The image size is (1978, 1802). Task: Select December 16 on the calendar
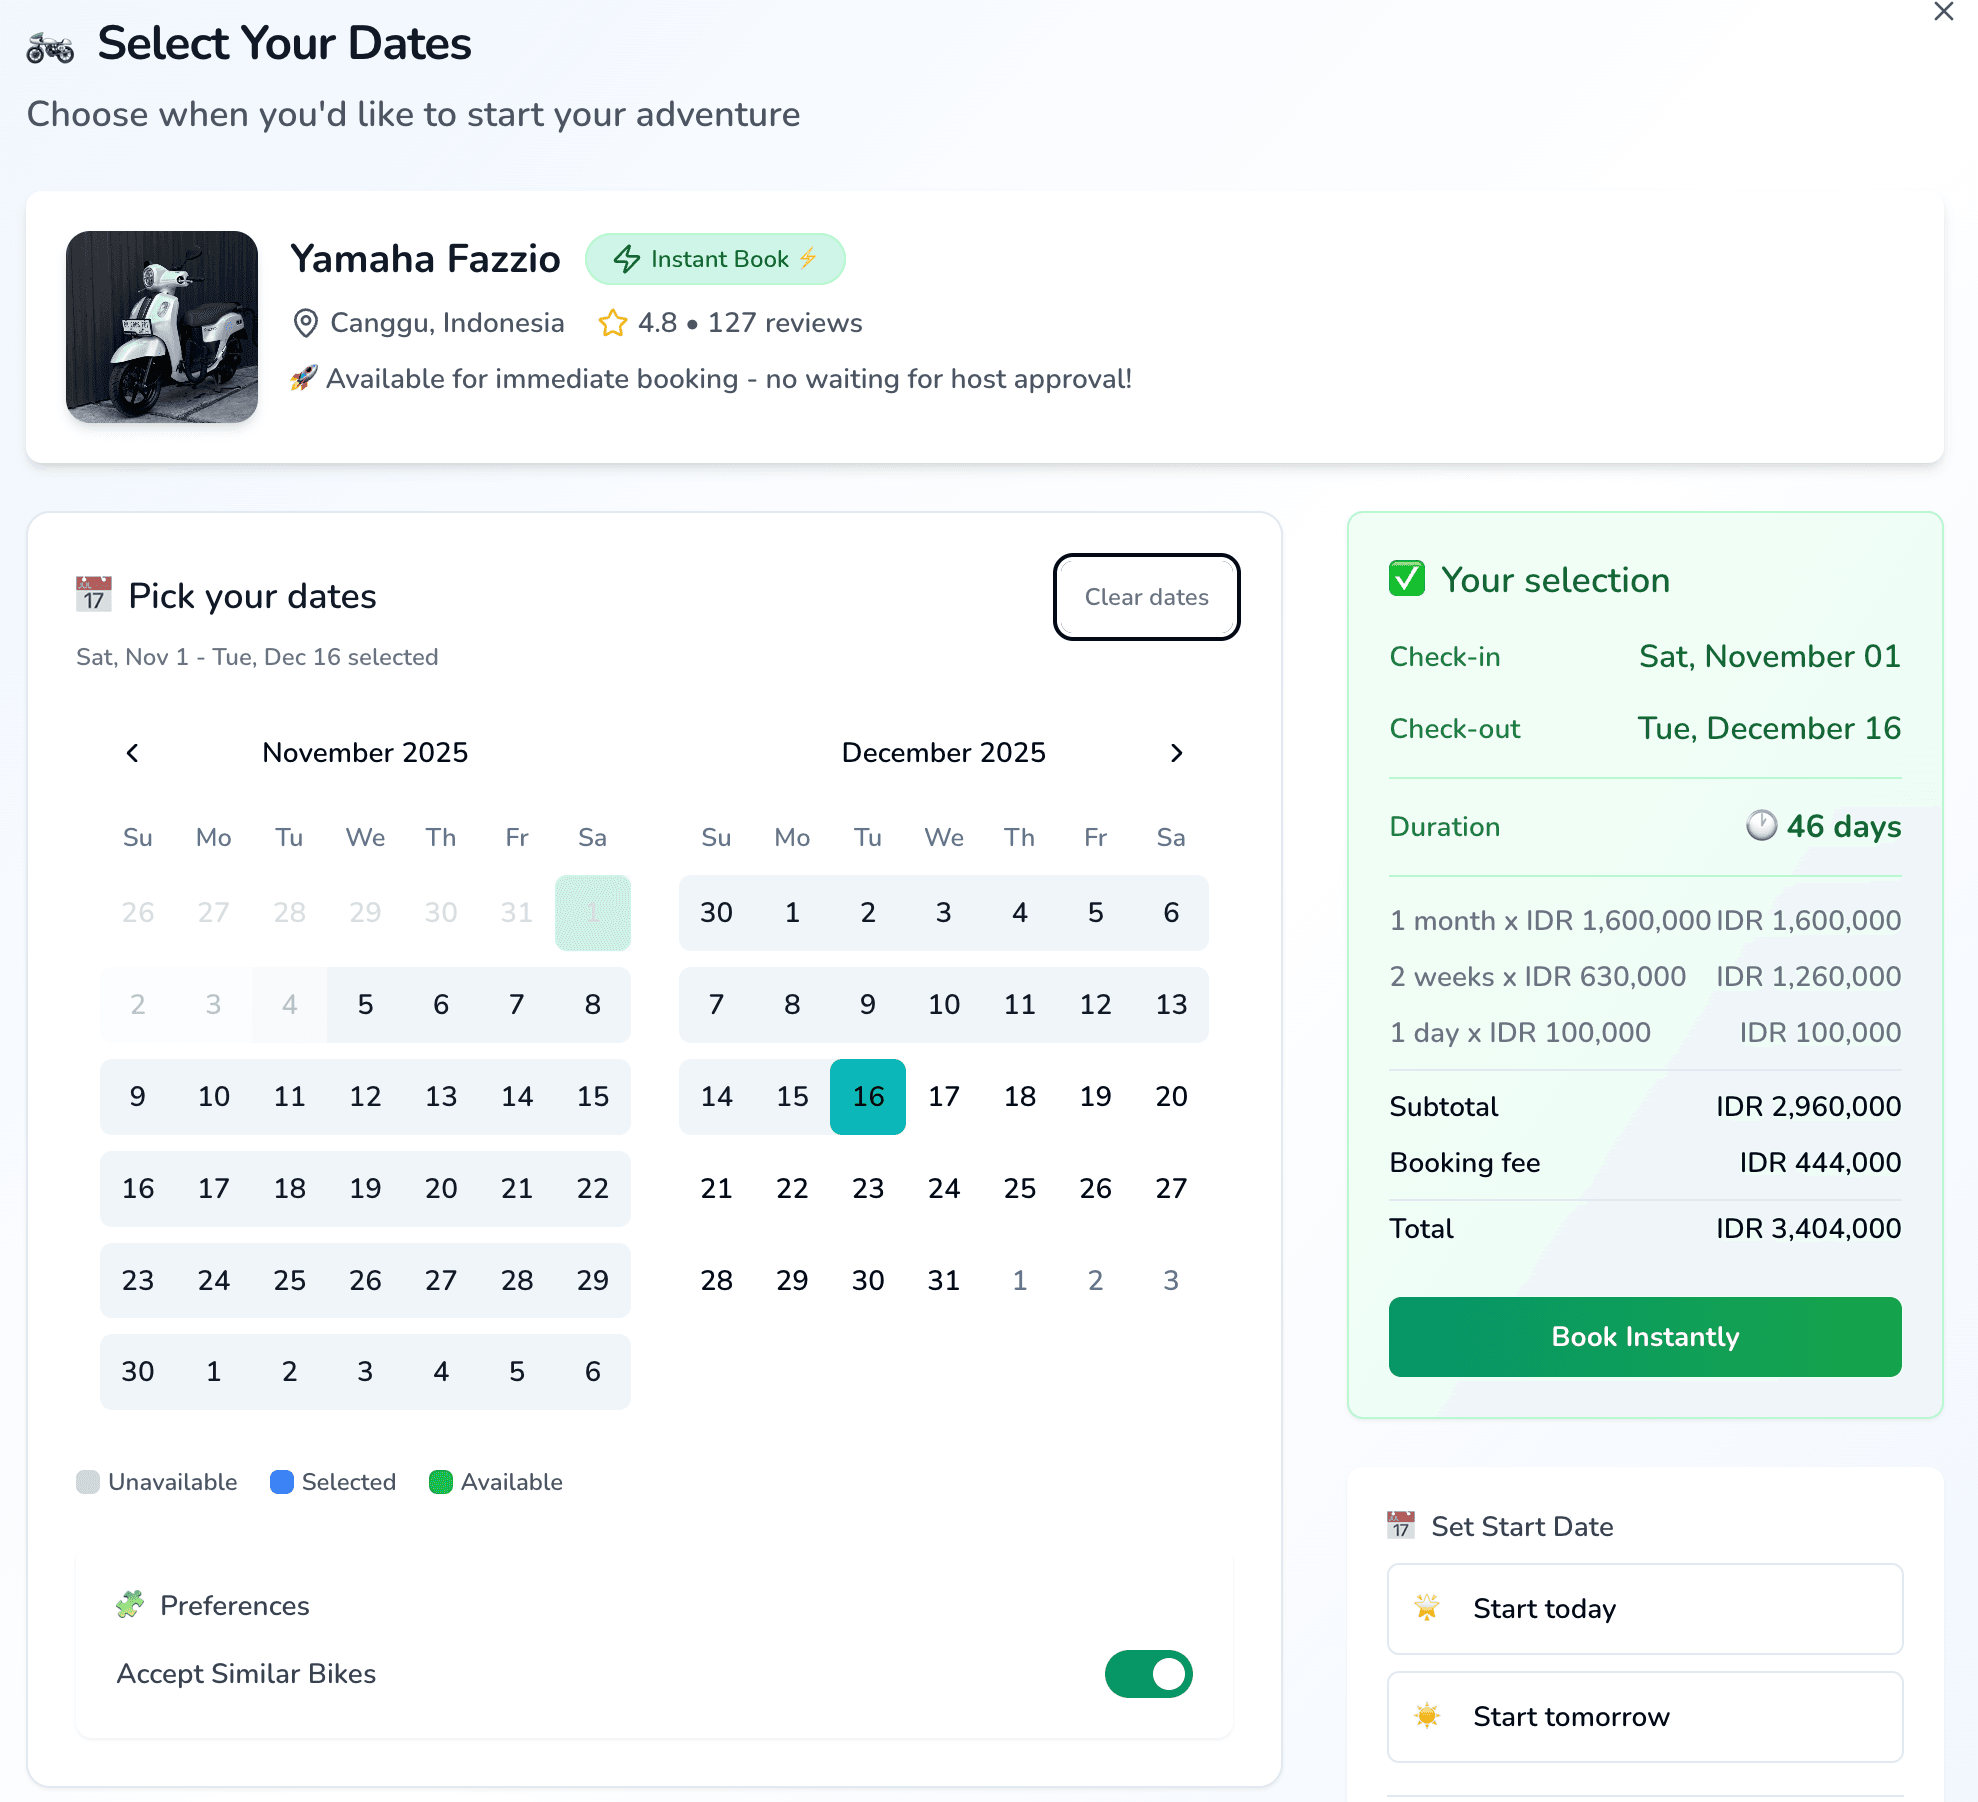[x=867, y=1097]
